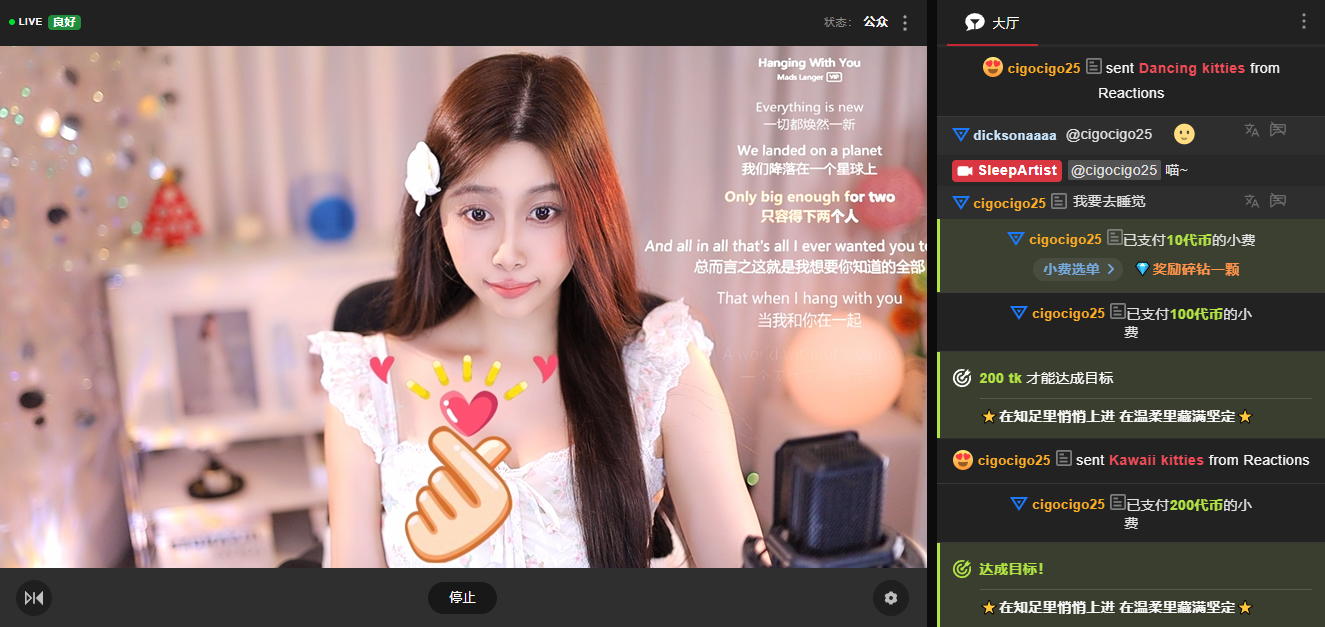Click report icon on 我要去睡觉 message
Viewport: 1325px width, 627px height.
coord(1277,201)
